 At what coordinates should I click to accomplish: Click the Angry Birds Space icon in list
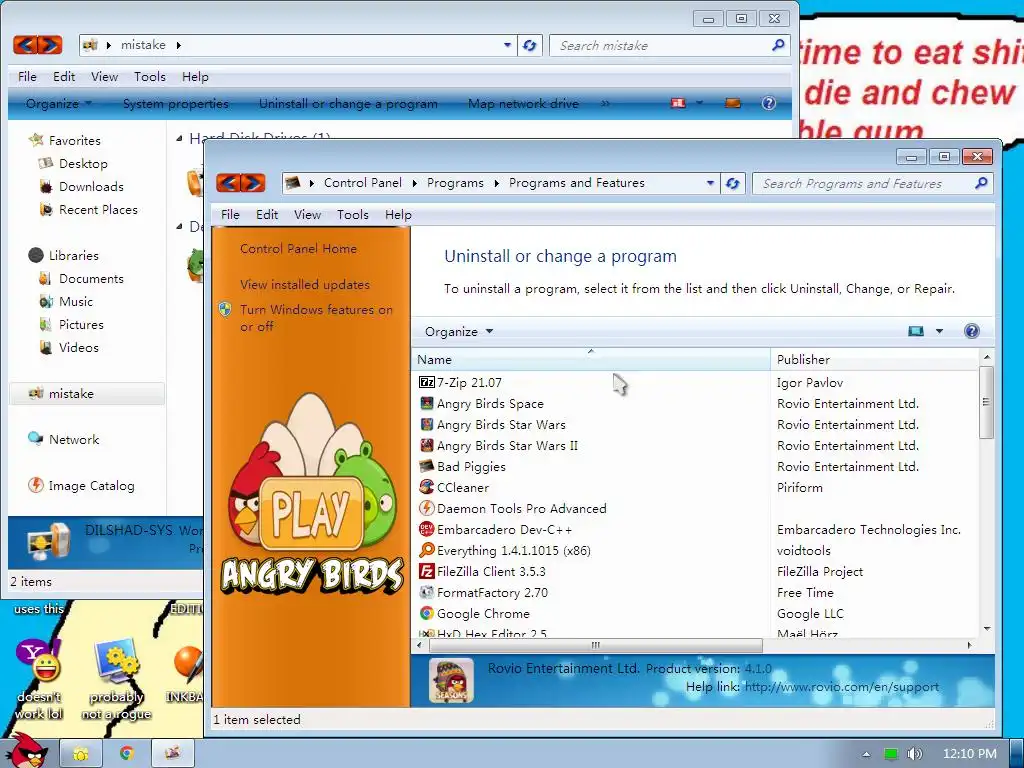[x=426, y=404]
